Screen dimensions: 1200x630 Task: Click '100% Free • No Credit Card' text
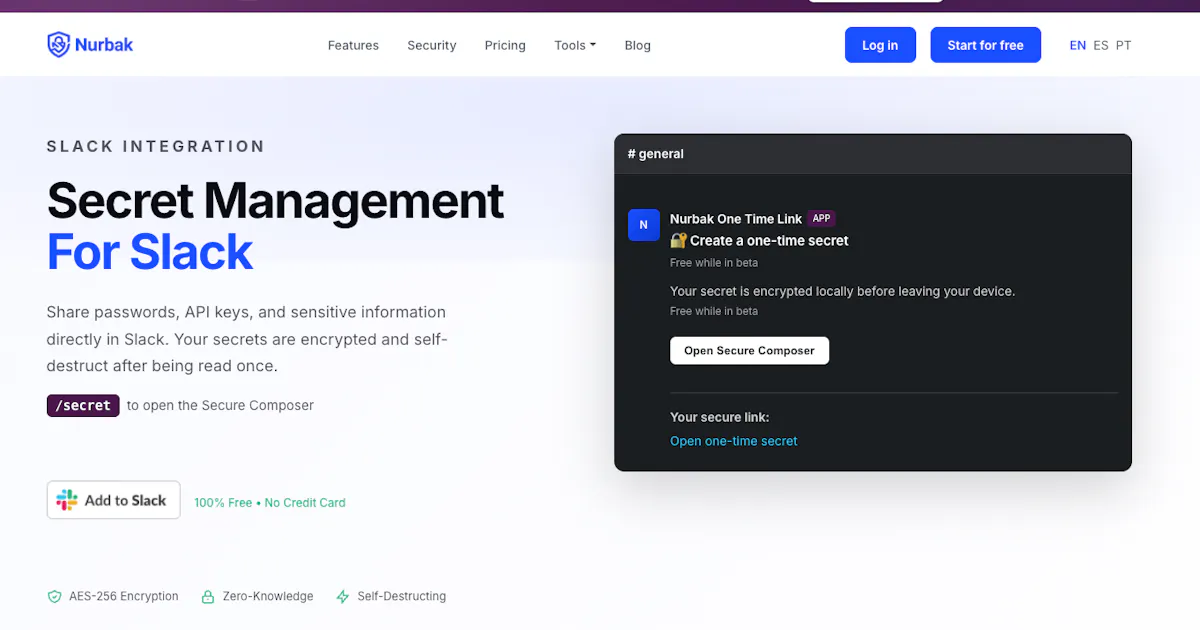click(x=270, y=503)
